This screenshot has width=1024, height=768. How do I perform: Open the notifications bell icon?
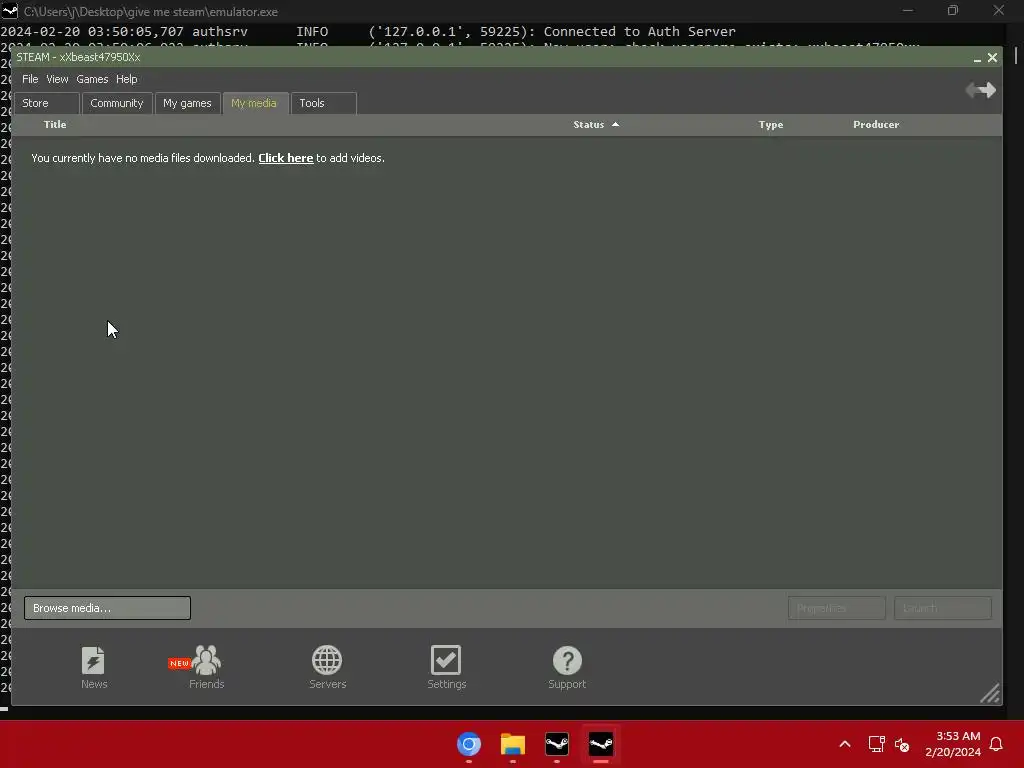(996, 744)
